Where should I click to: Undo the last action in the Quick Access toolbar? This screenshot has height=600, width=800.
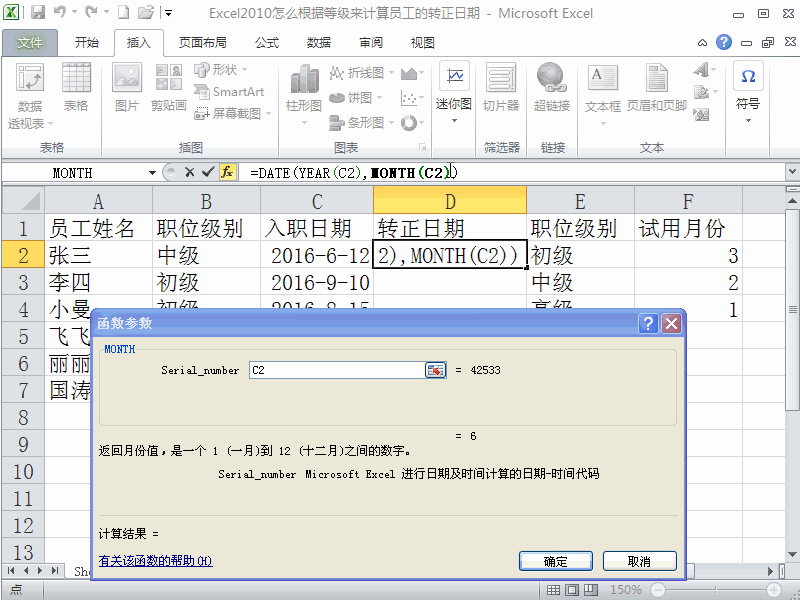[60, 12]
